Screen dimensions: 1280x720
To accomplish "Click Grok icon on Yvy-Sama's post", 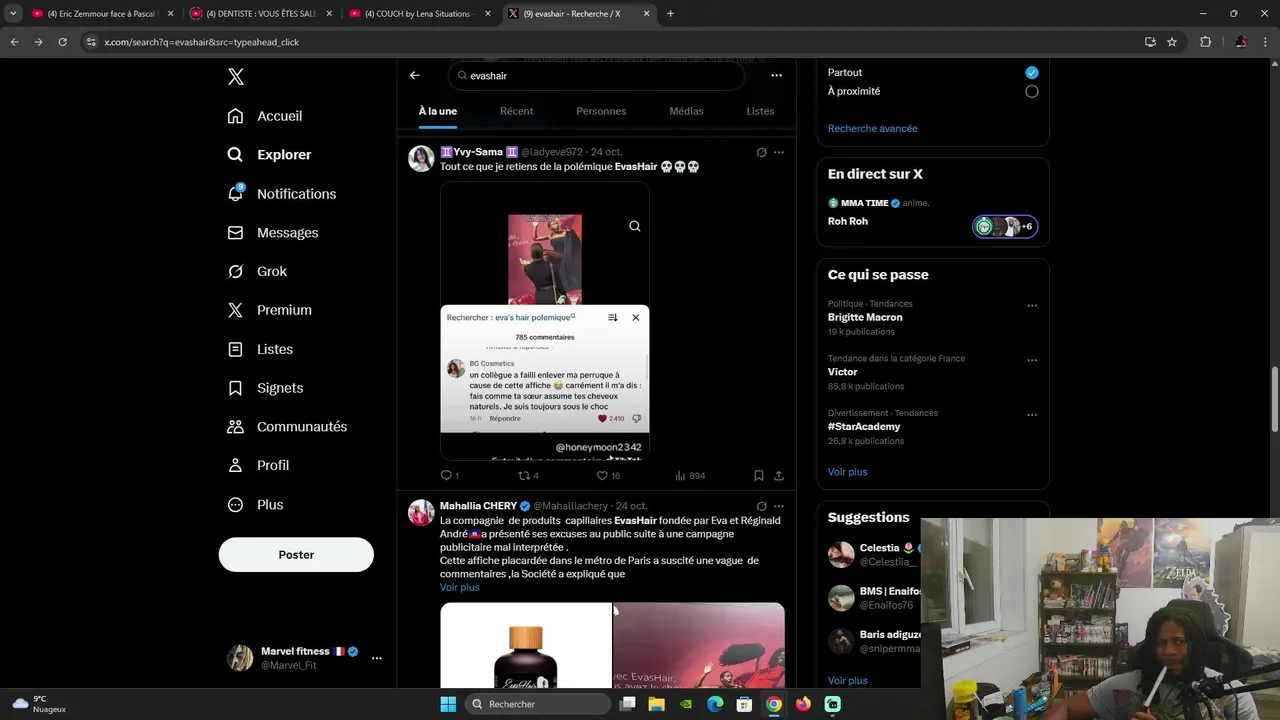I will click(761, 152).
